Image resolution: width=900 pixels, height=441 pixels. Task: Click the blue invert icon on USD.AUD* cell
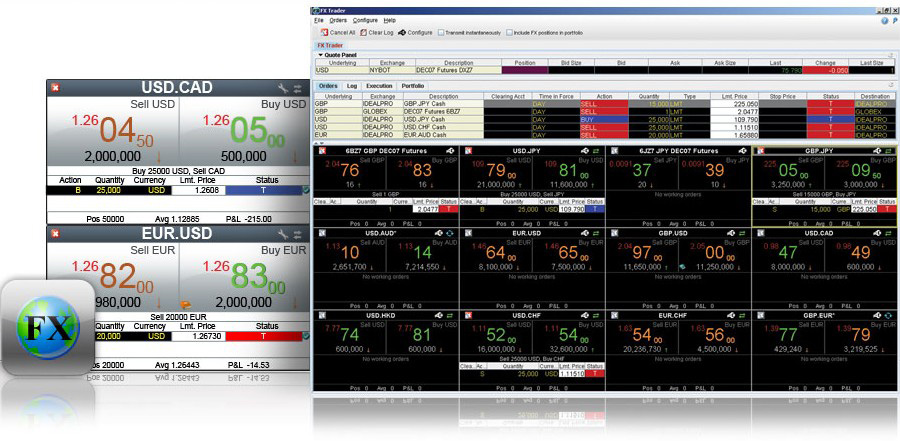click(451, 233)
